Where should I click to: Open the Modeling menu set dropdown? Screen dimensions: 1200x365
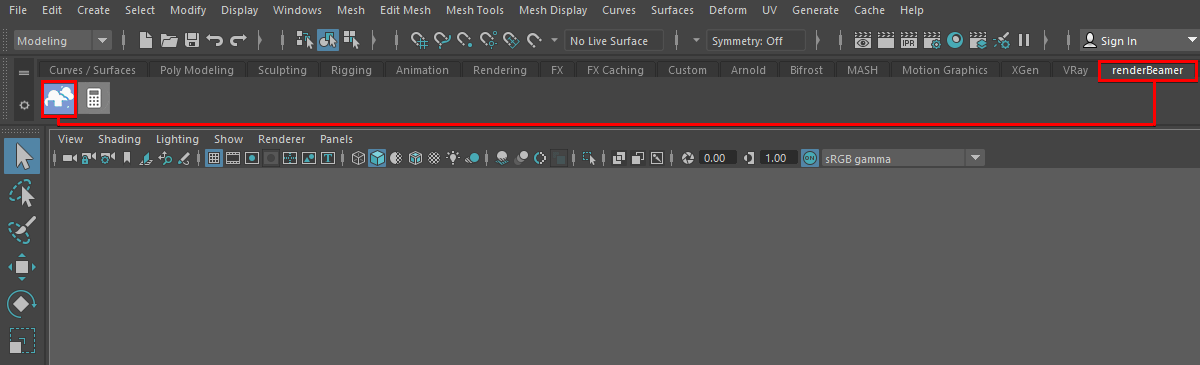pos(64,41)
